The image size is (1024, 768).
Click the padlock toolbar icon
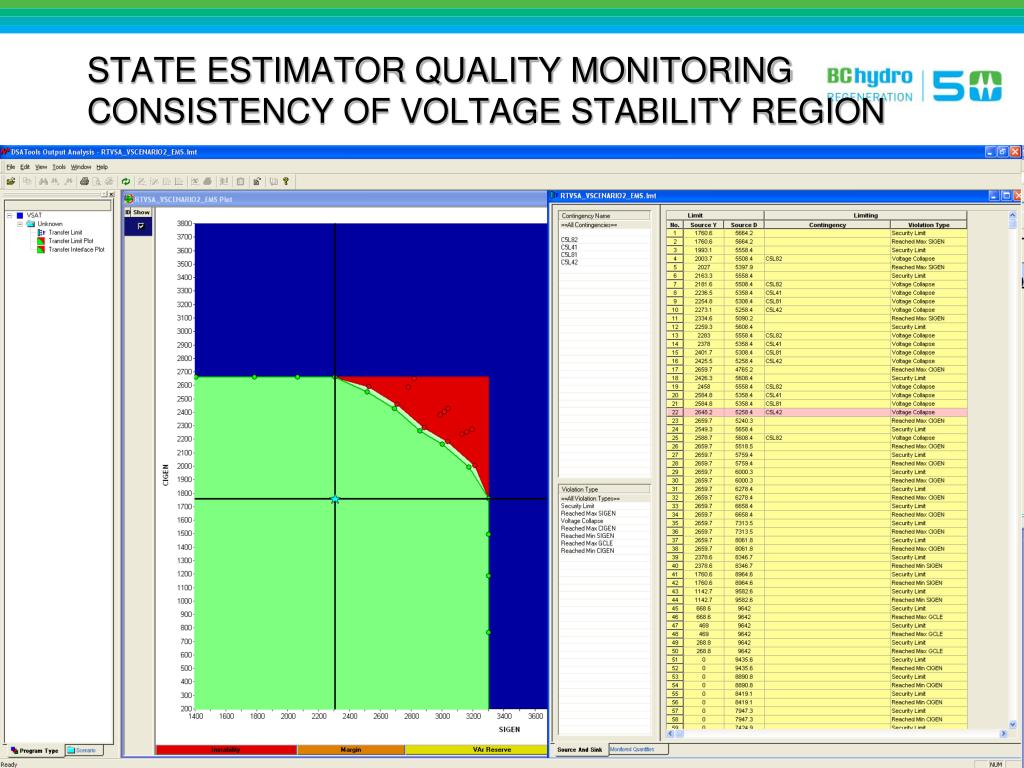coord(257,182)
